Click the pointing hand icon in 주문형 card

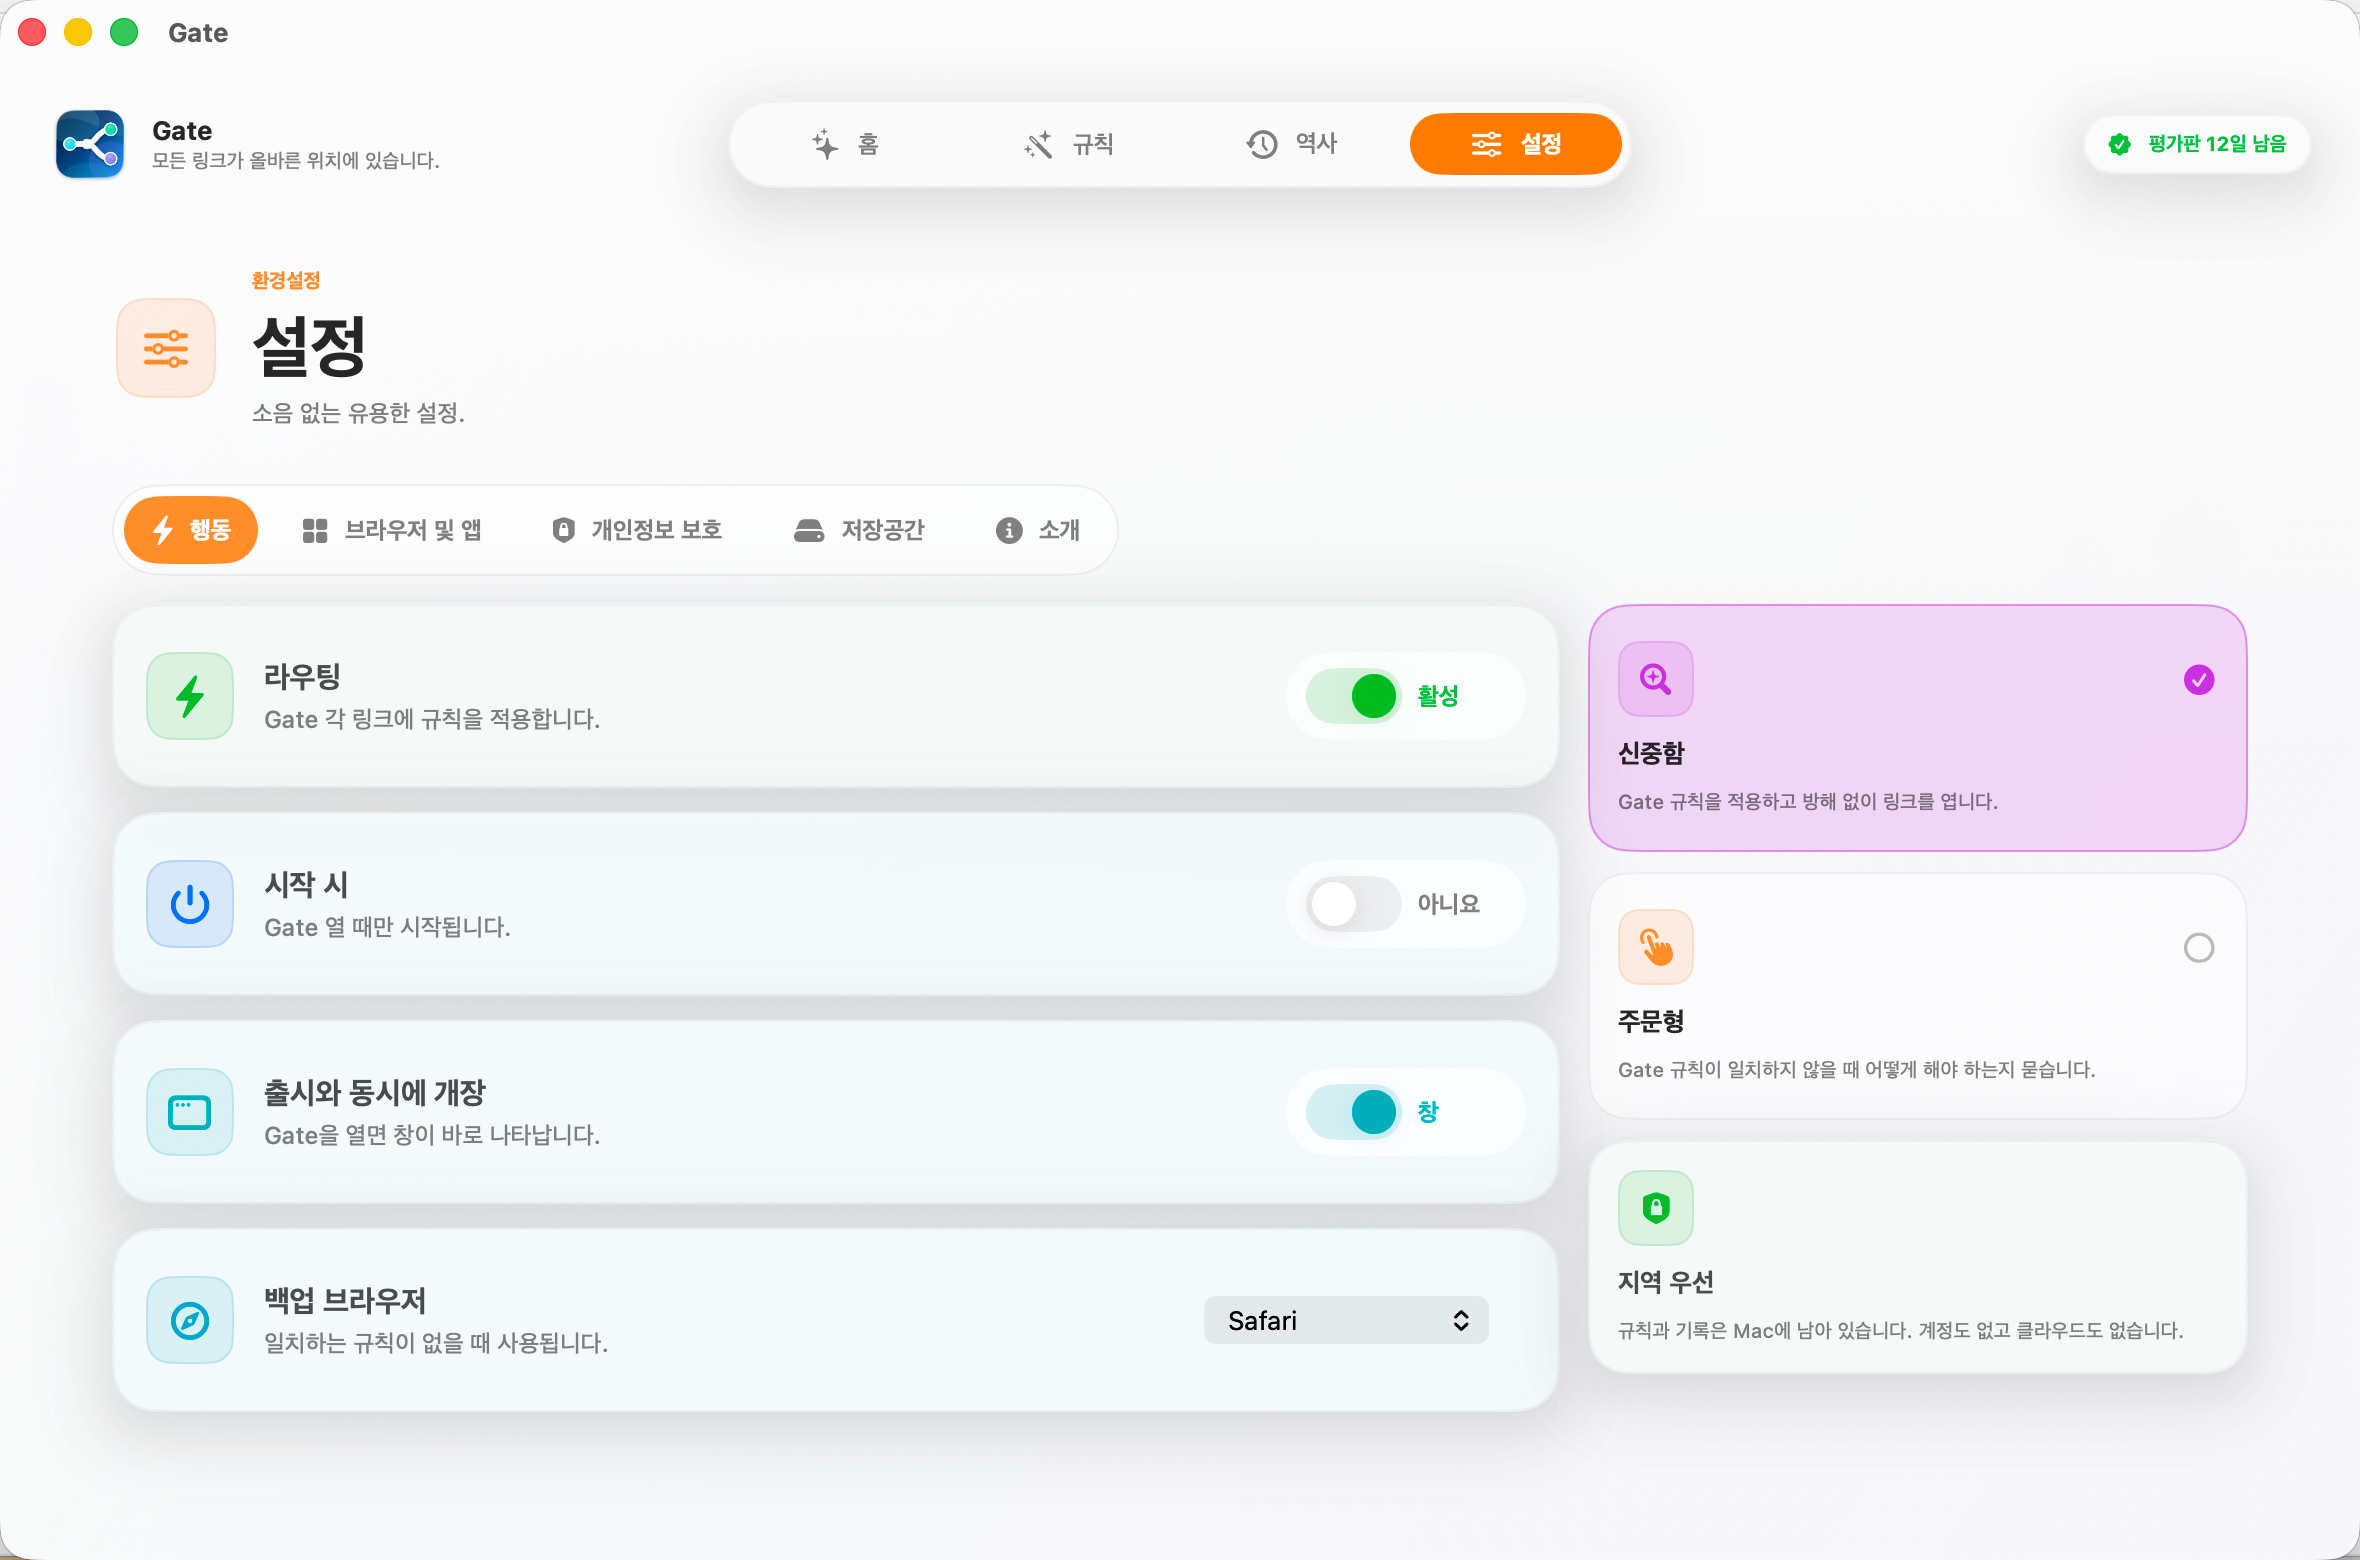point(1656,947)
